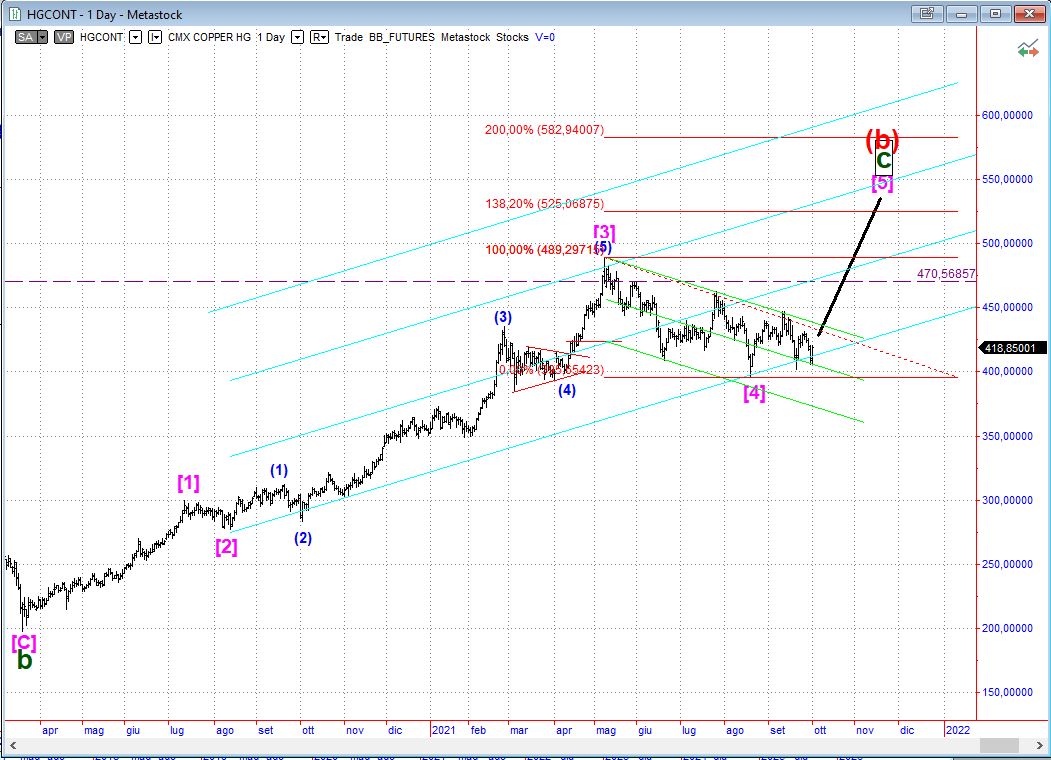The width and height of the screenshot is (1051, 760).
Task: Select the magenta [4] wave label
Action: coord(754,393)
